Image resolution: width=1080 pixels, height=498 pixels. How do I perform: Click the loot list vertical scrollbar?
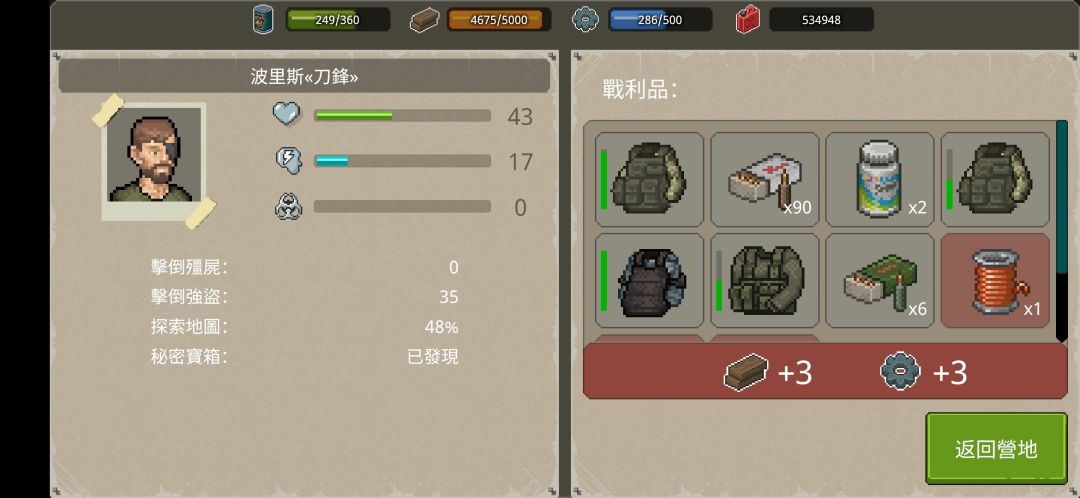click(1061, 231)
